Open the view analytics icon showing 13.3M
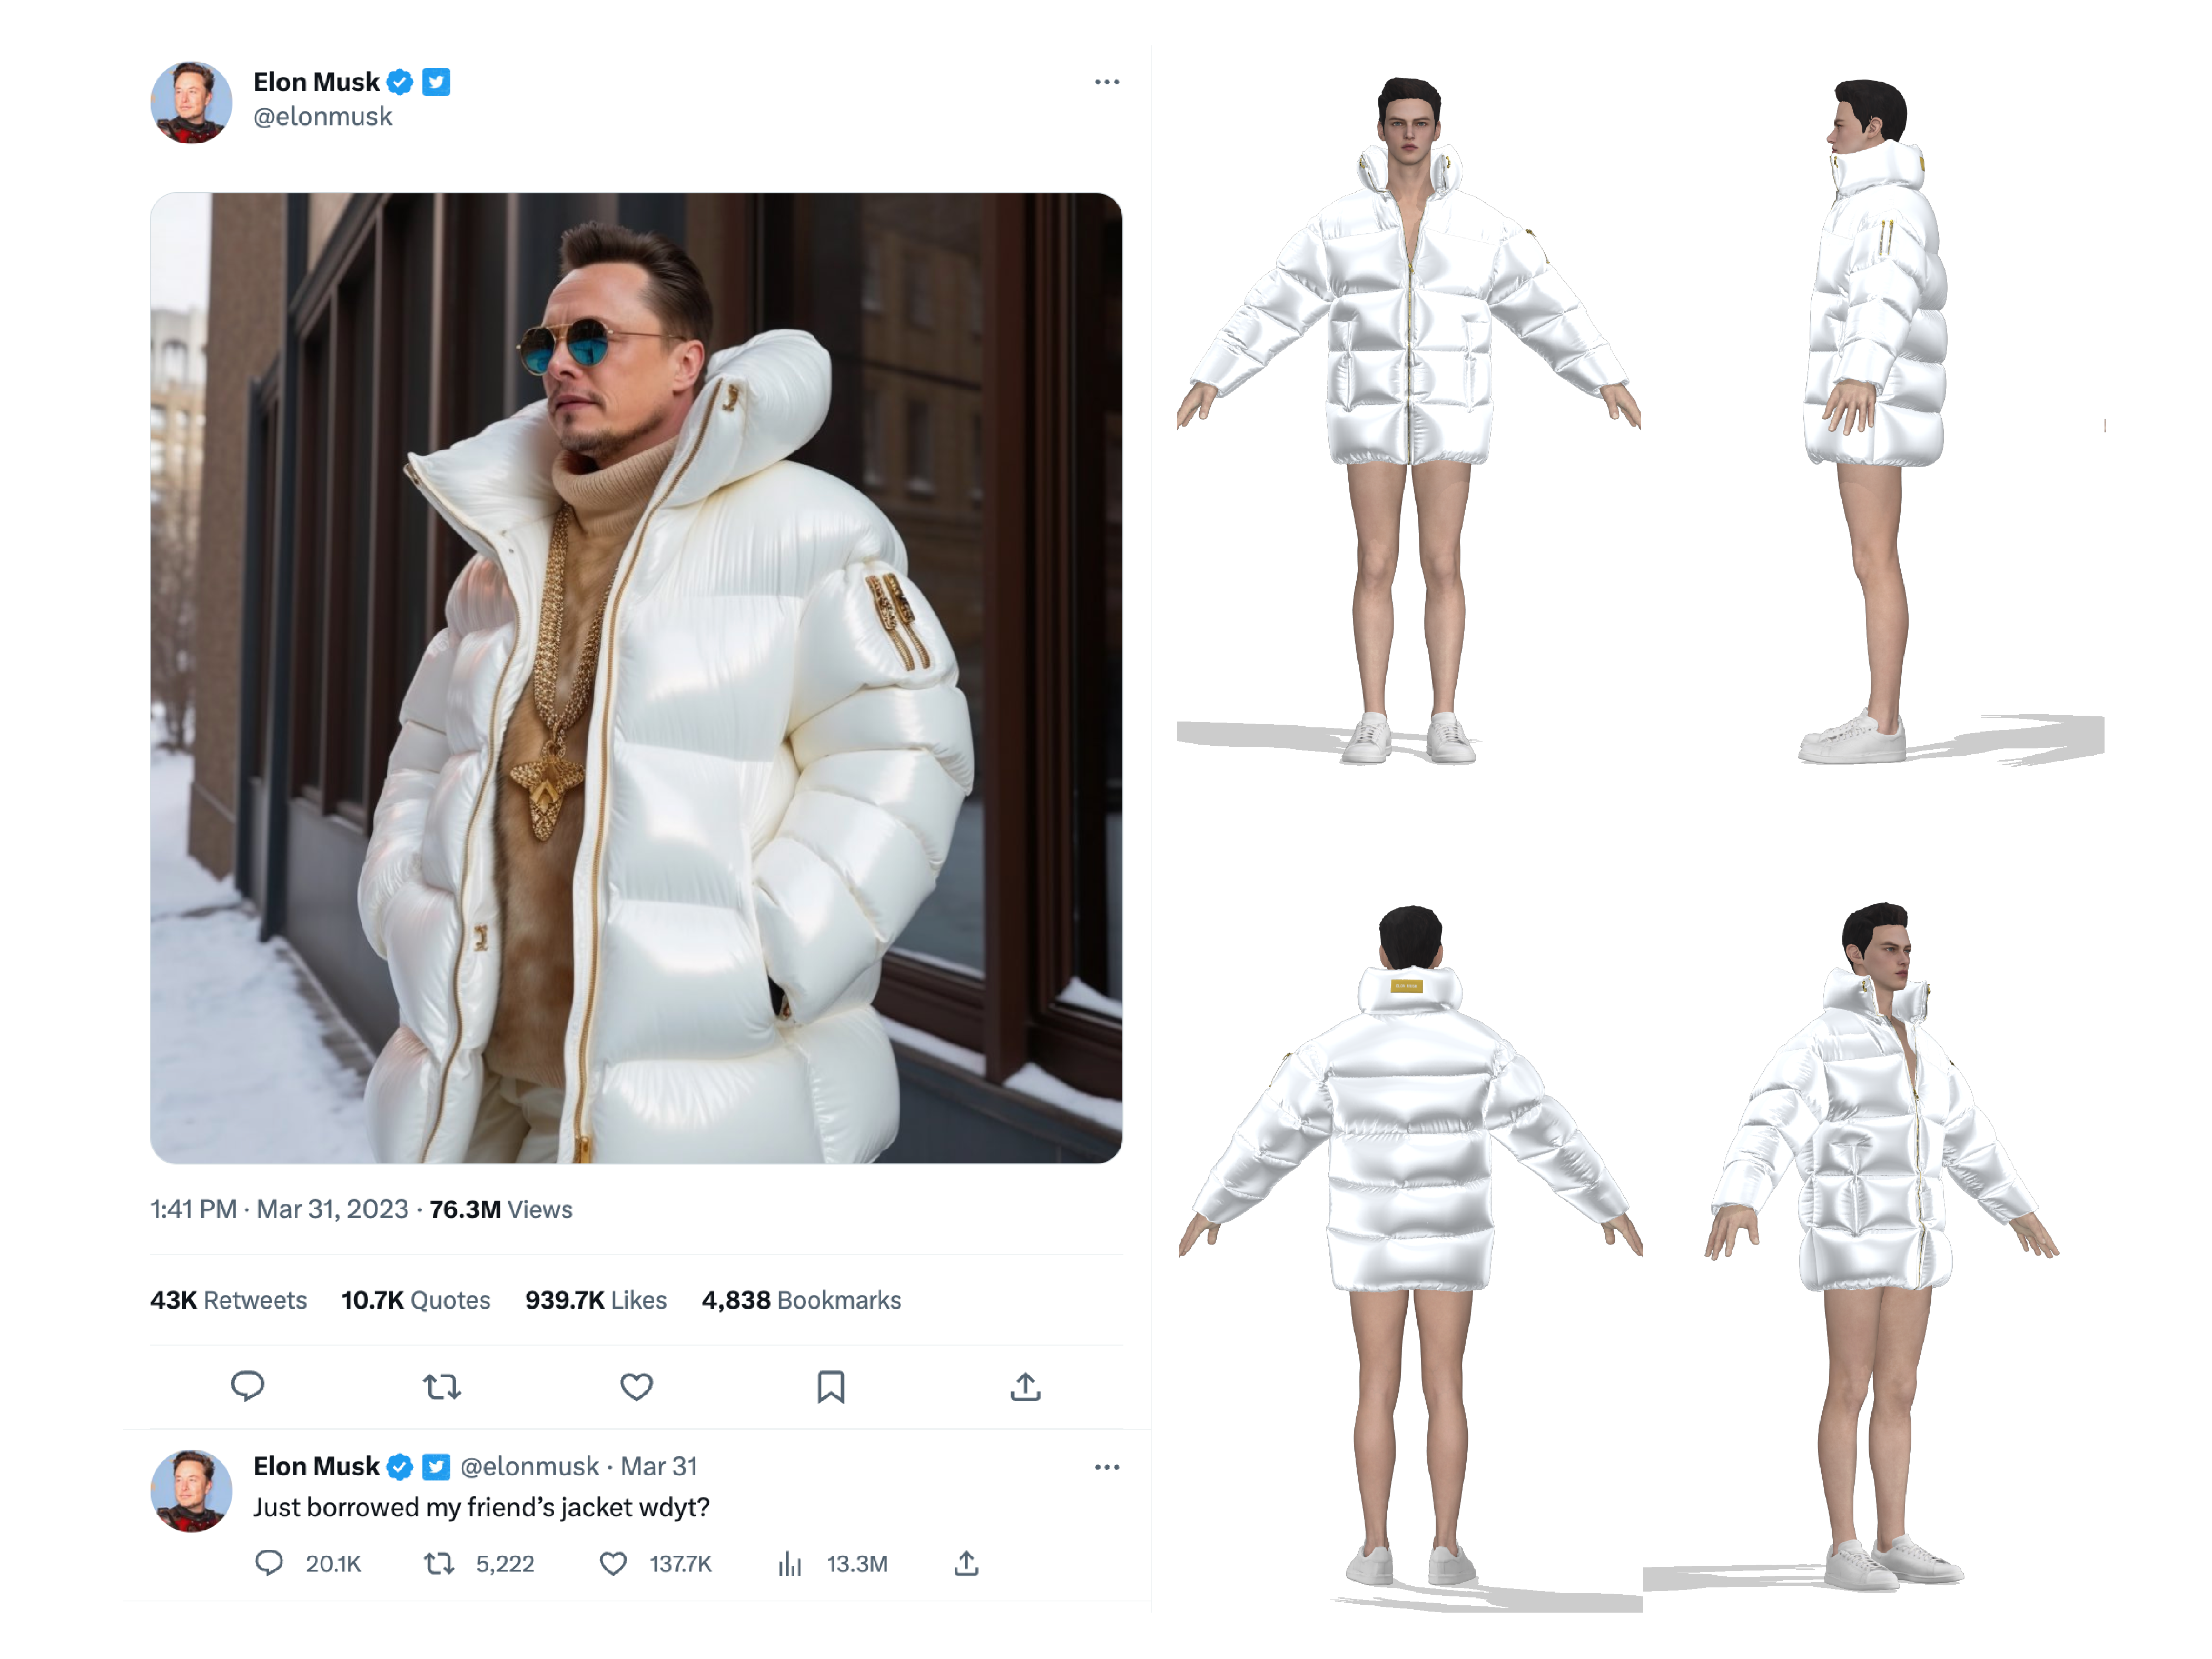Image resolution: width=2212 pixels, height=1659 pixels. click(x=790, y=1563)
